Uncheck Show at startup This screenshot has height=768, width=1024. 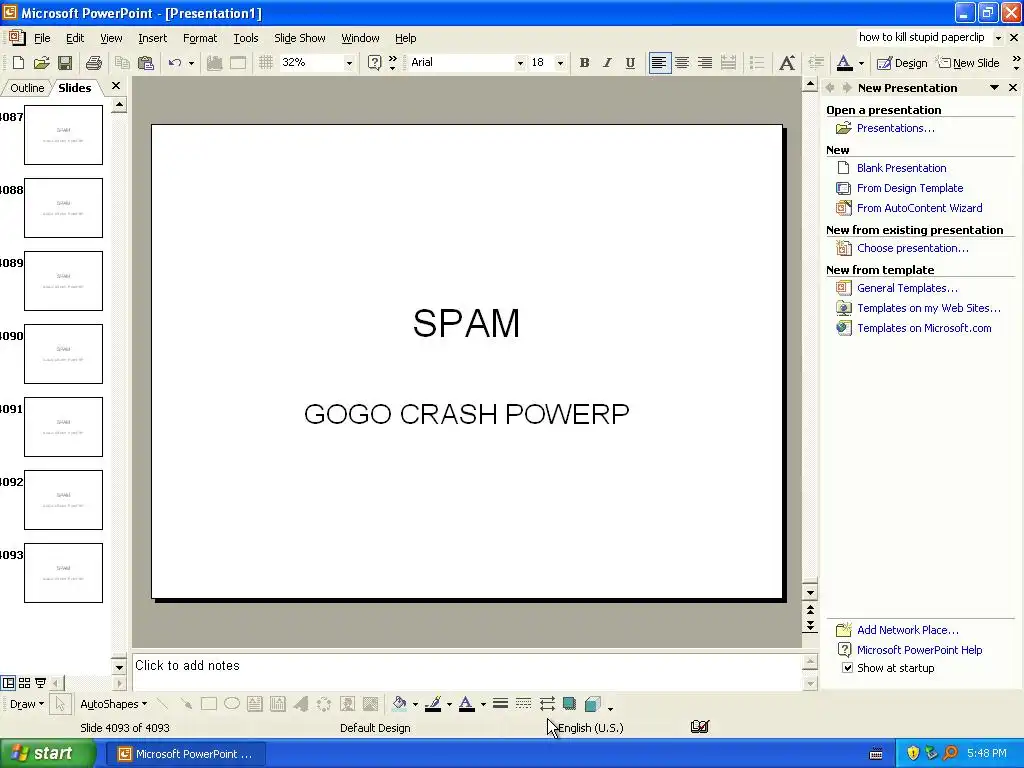tap(847, 668)
